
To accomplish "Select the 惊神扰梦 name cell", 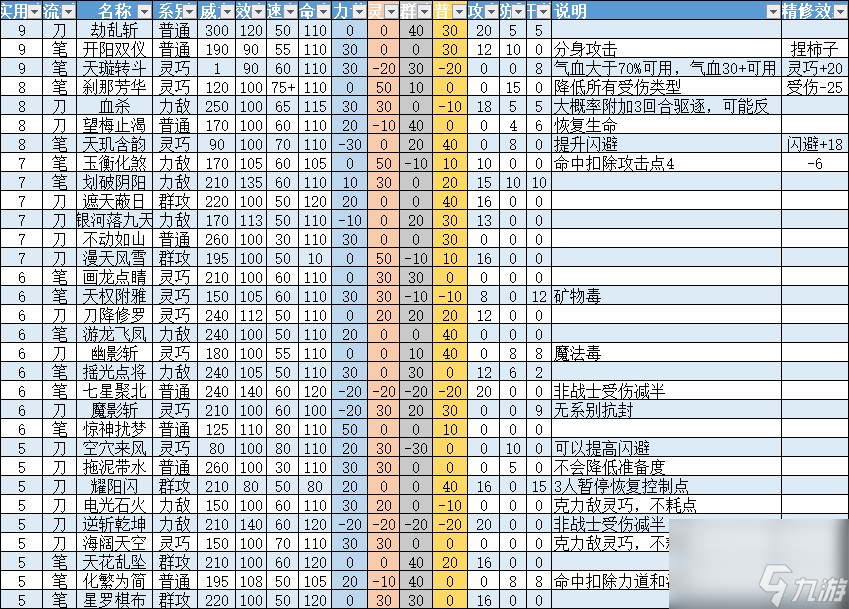I will pyautogui.click(x=114, y=429).
